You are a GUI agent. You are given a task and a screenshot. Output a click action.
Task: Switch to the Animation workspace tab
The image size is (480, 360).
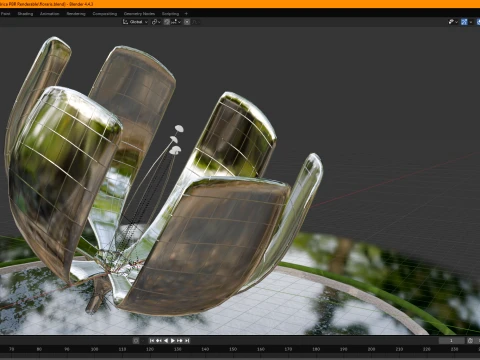(x=49, y=14)
